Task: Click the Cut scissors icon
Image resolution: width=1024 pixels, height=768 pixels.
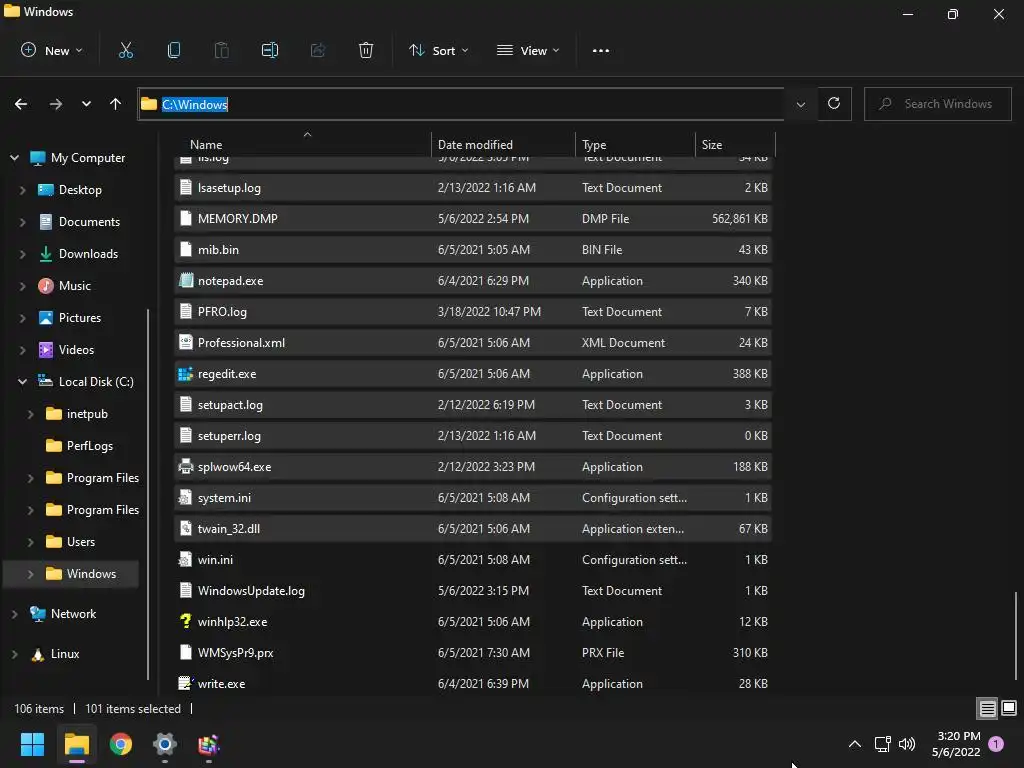Action: click(x=125, y=50)
